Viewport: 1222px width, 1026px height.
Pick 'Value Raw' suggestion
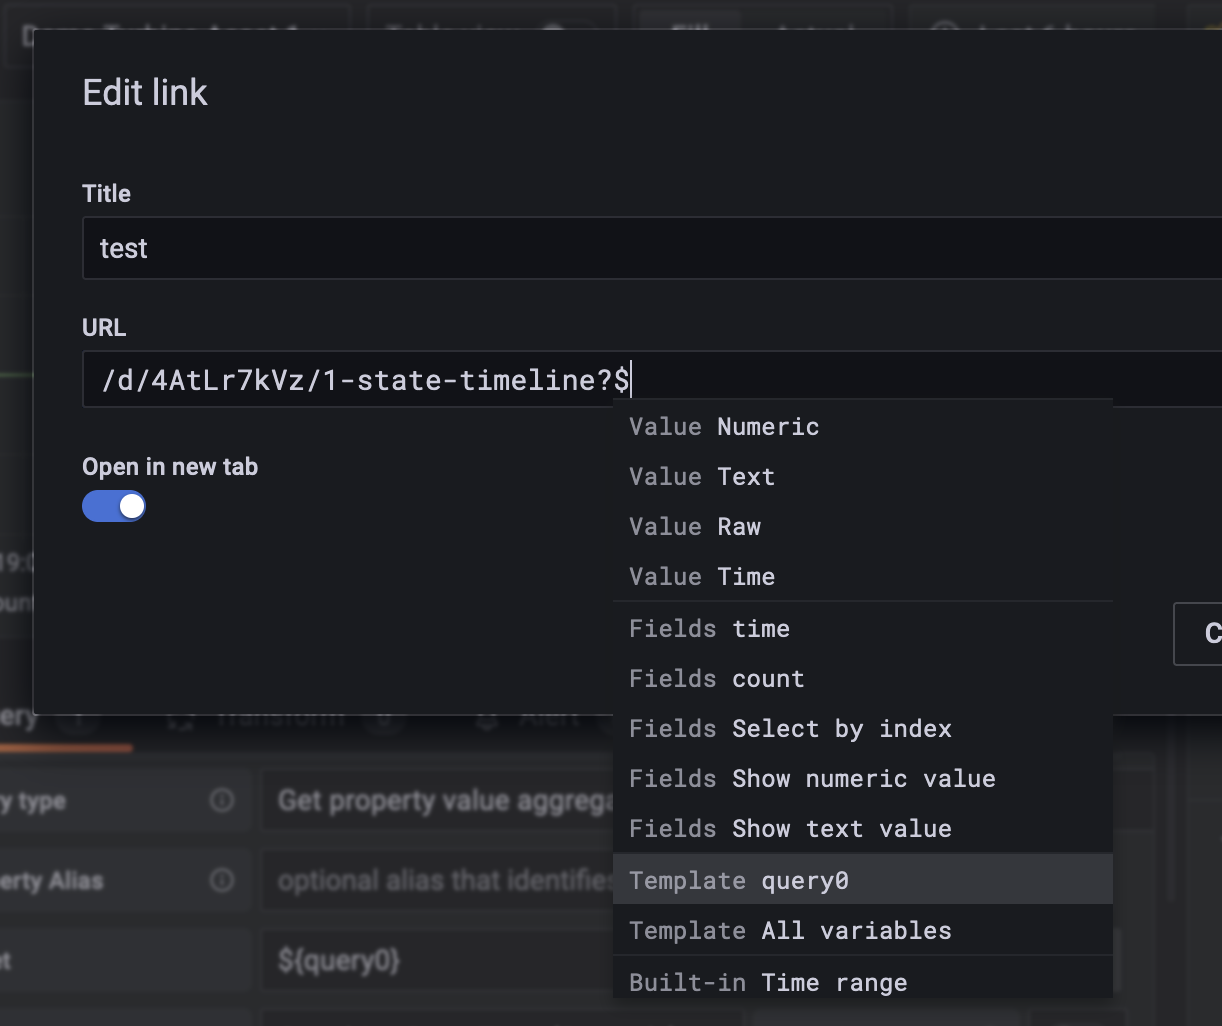pyautogui.click(x=862, y=527)
